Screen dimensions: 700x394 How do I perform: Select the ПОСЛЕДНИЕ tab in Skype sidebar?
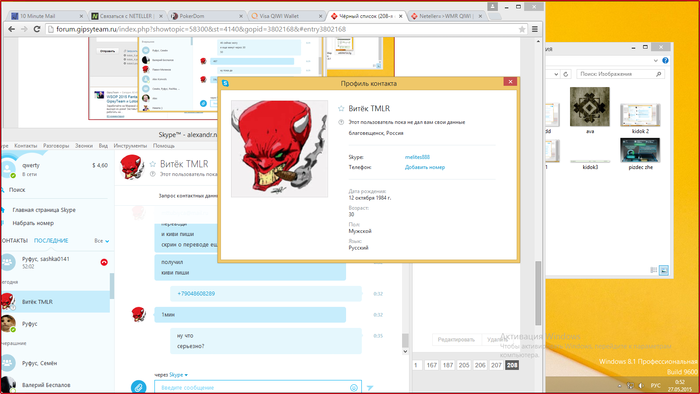[x=51, y=241]
